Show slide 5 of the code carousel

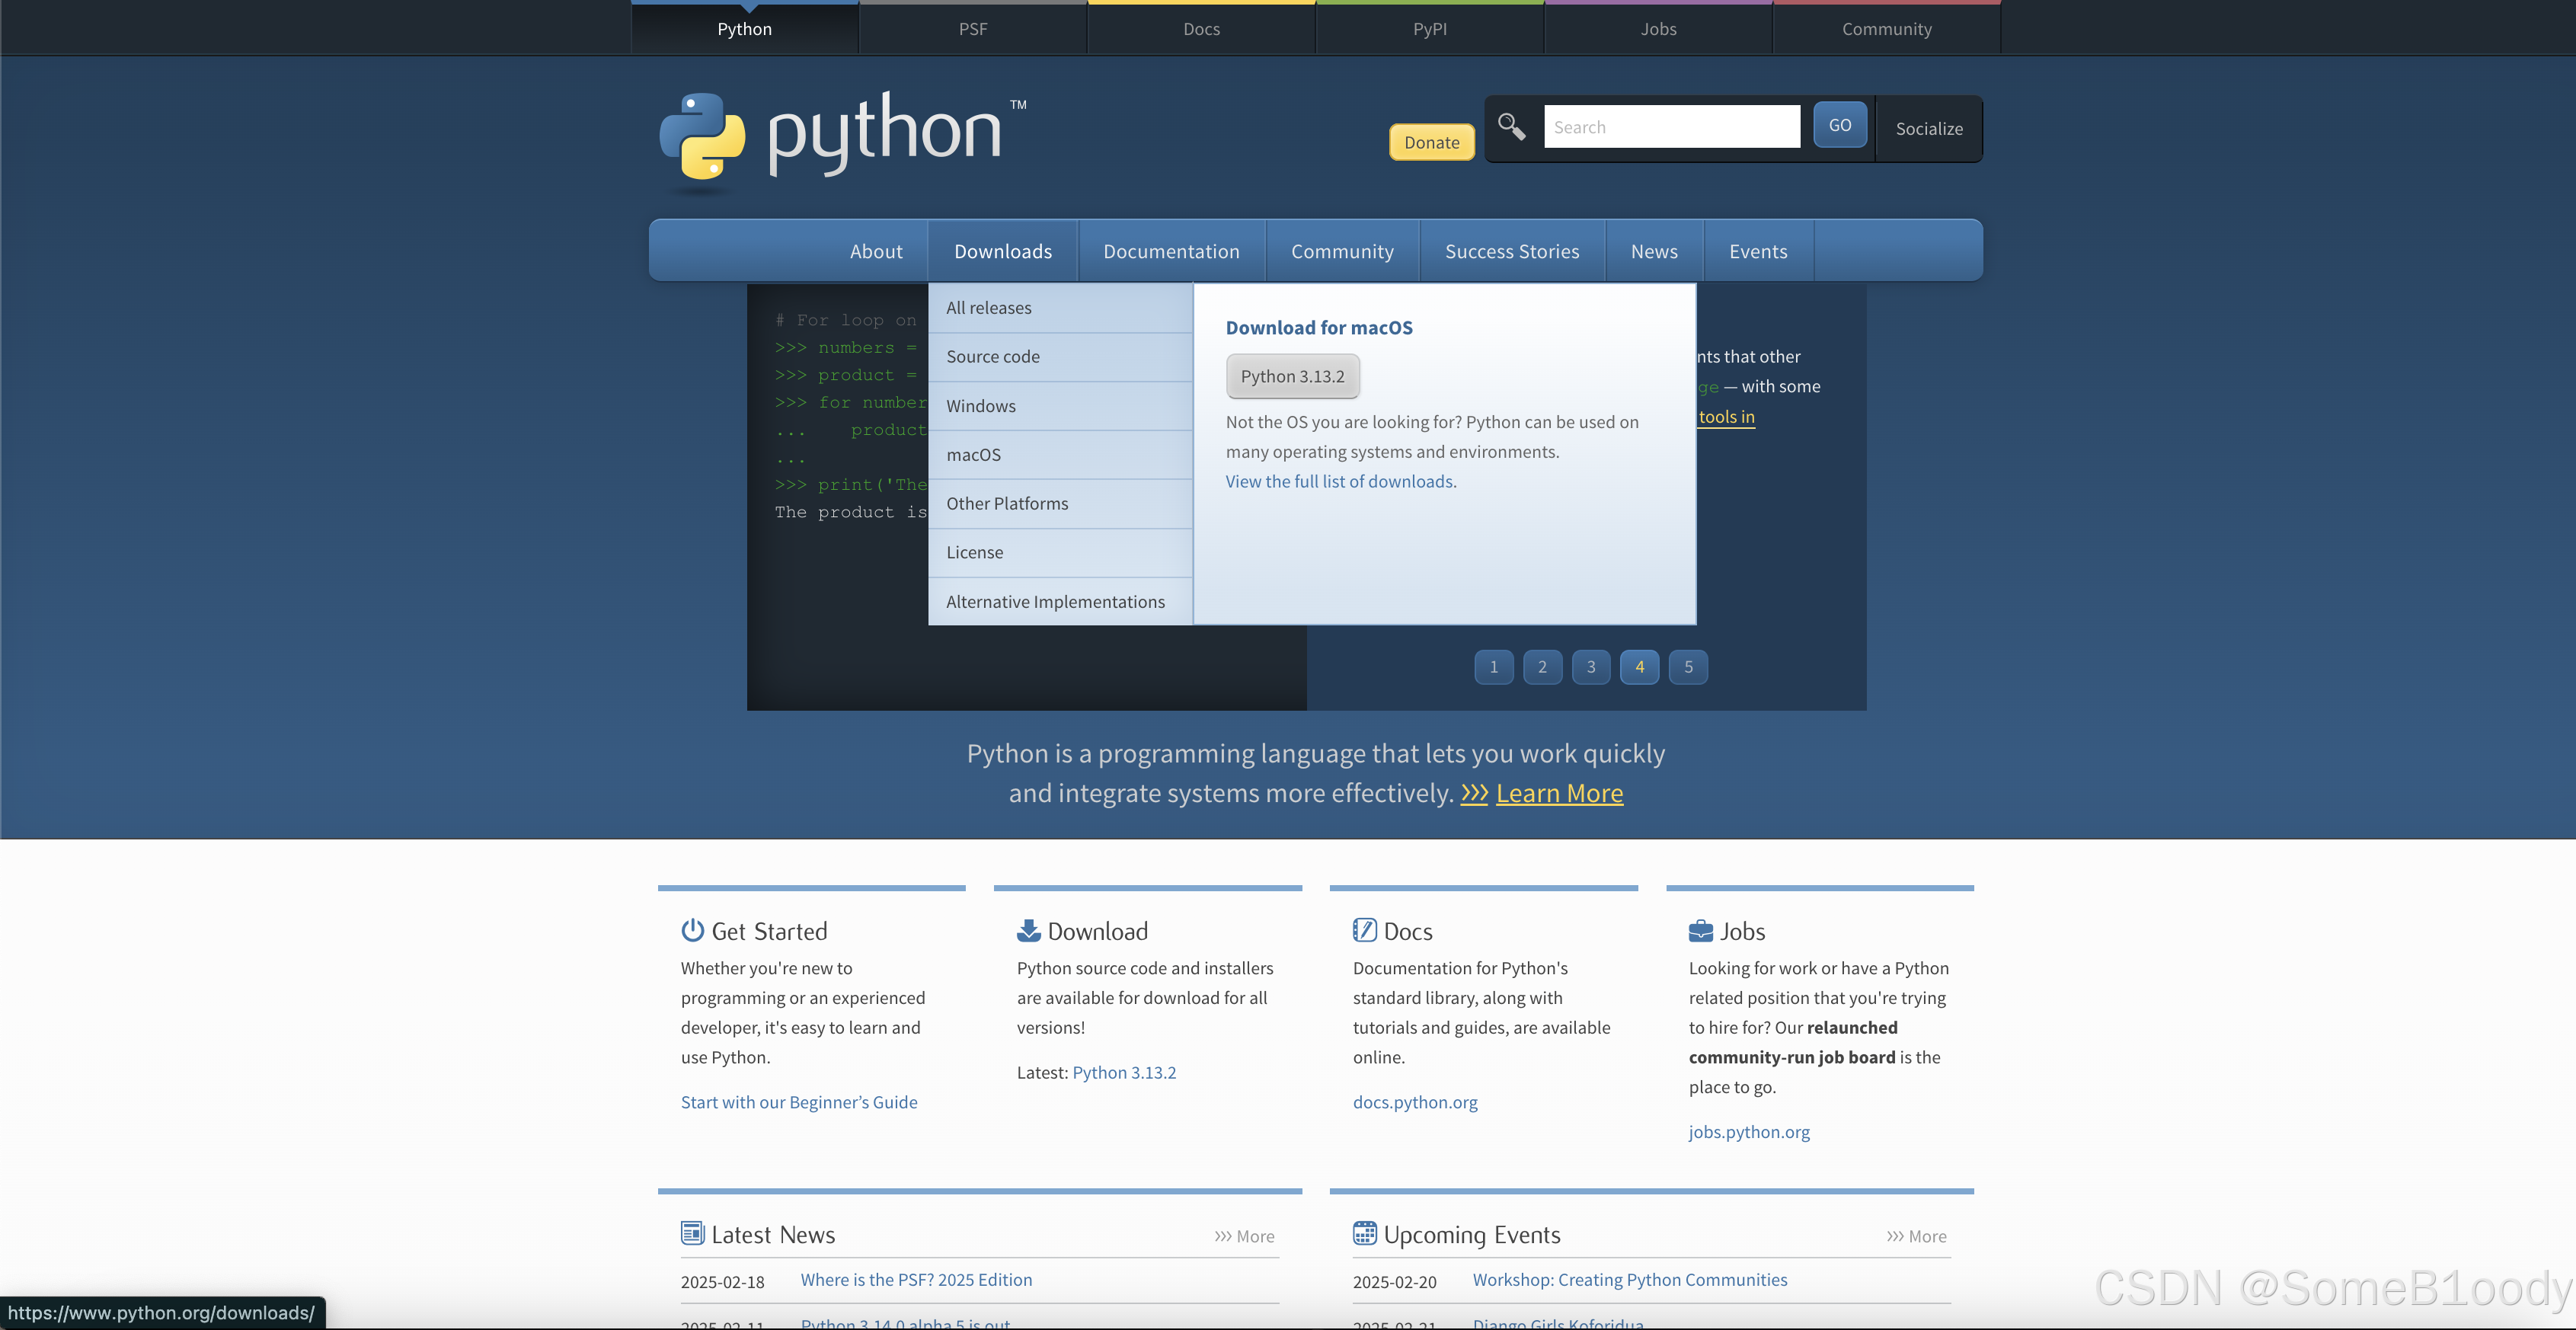(1689, 667)
